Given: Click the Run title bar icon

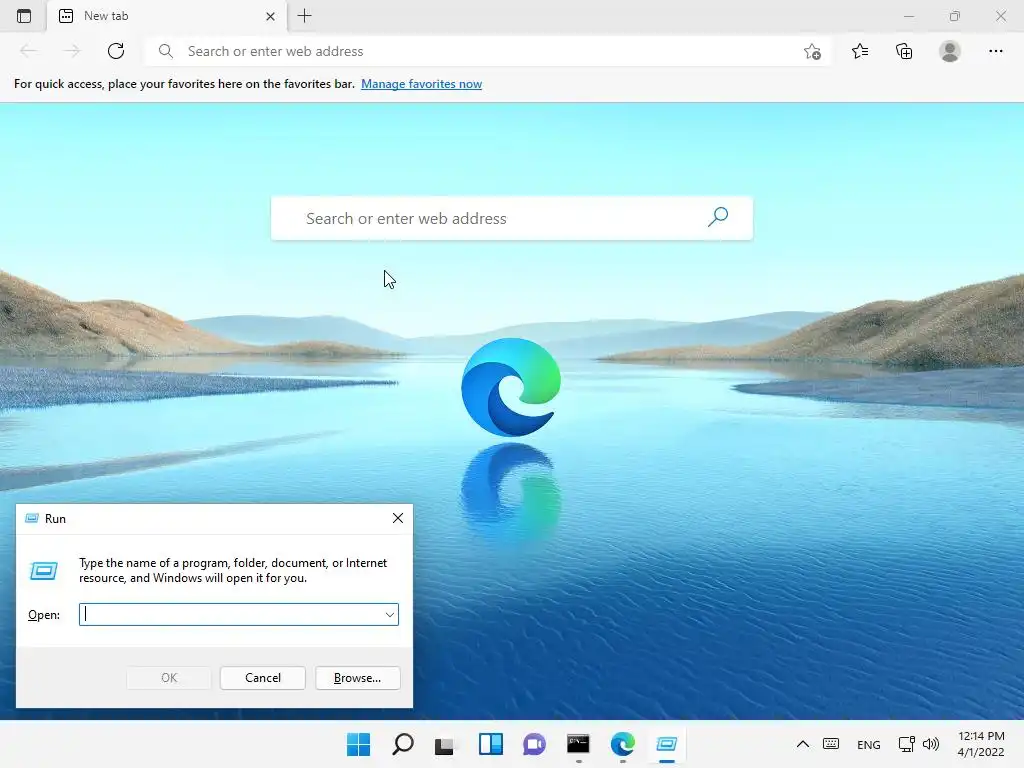Looking at the screenshot, I should (31, 519).
